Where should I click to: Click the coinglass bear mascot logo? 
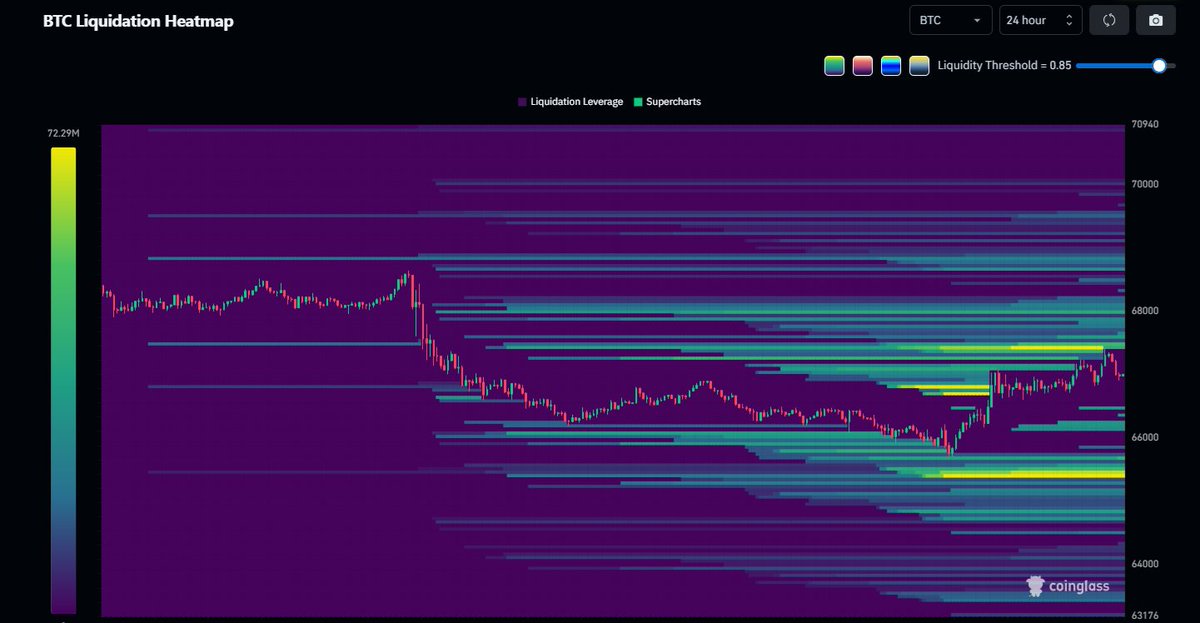1035,586
